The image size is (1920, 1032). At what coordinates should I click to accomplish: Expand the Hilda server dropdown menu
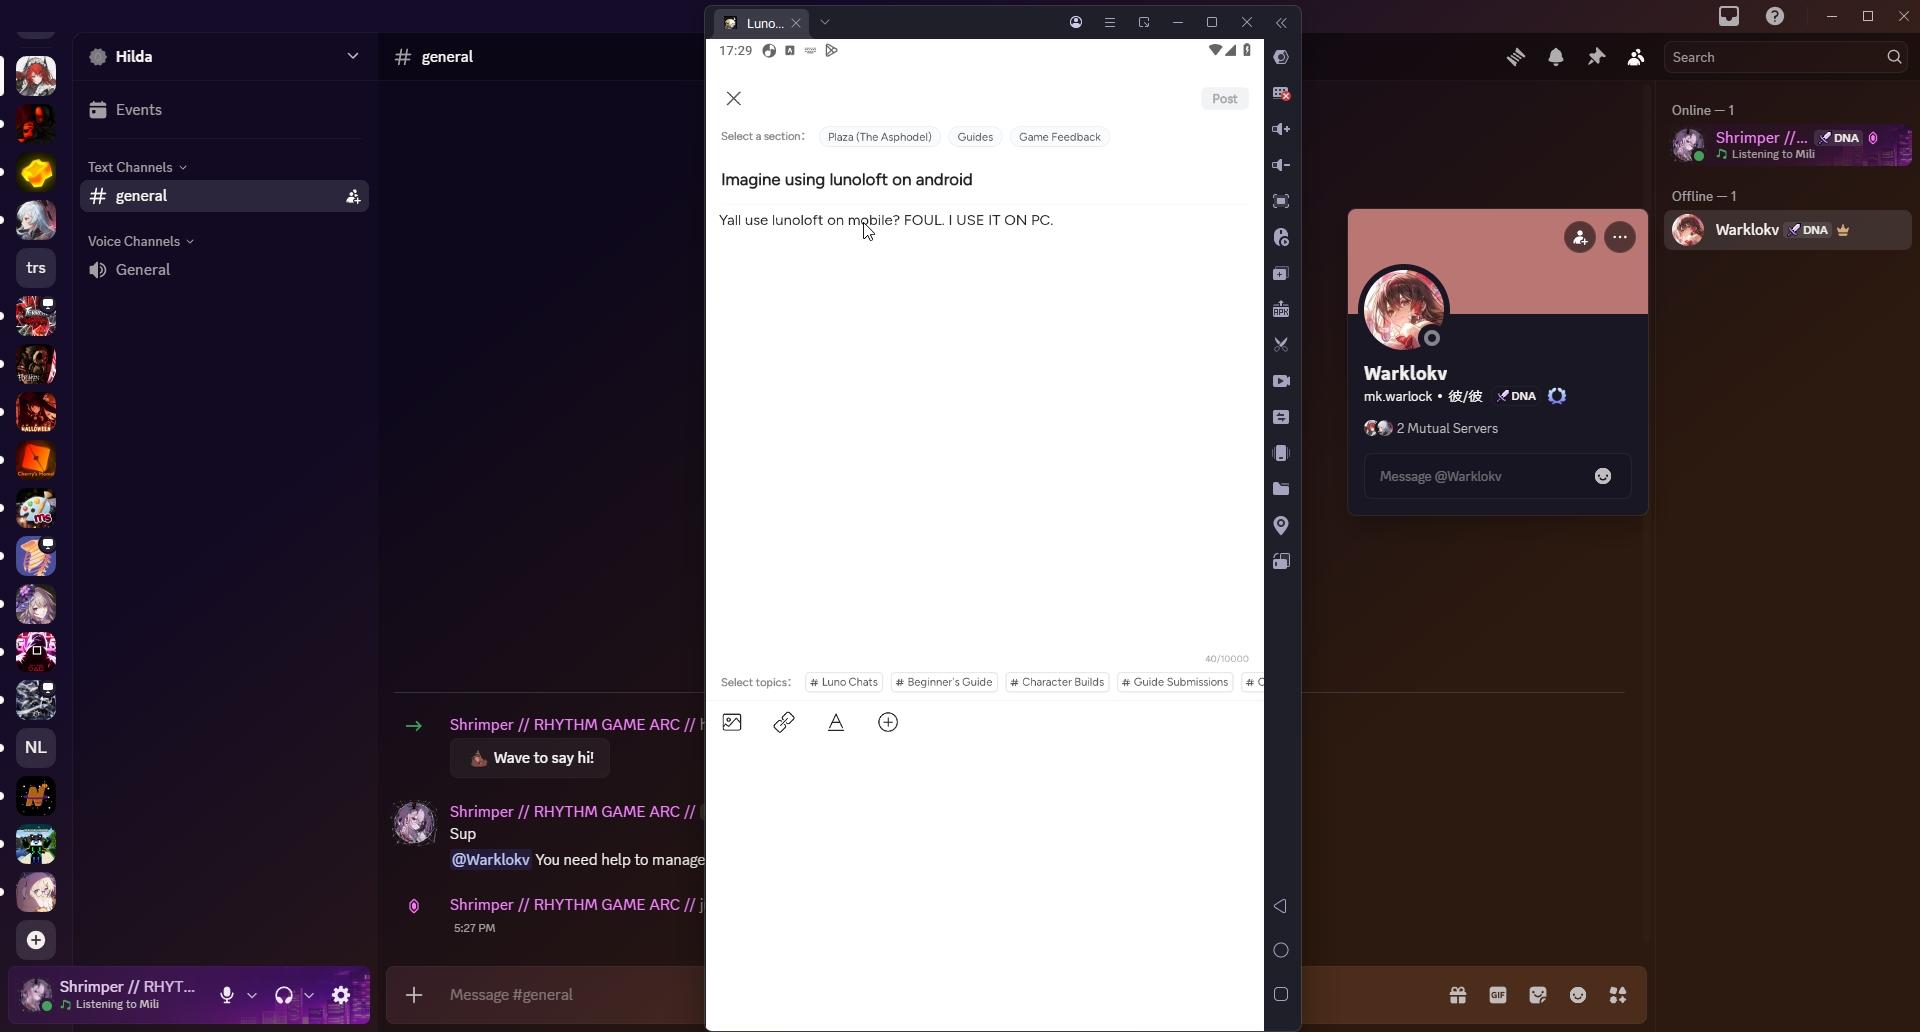[352, 57]
